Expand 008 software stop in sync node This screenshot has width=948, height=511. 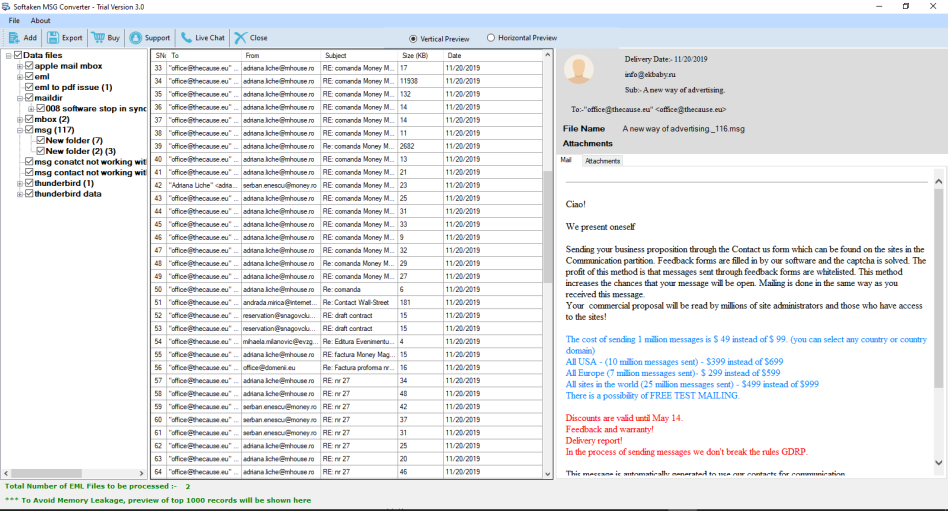[x=31, y=109]
